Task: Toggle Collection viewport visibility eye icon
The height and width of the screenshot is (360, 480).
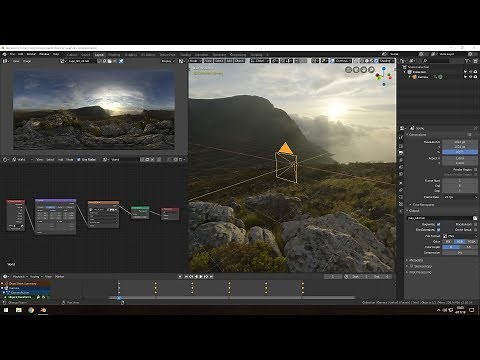Action: tap(470, 72)
